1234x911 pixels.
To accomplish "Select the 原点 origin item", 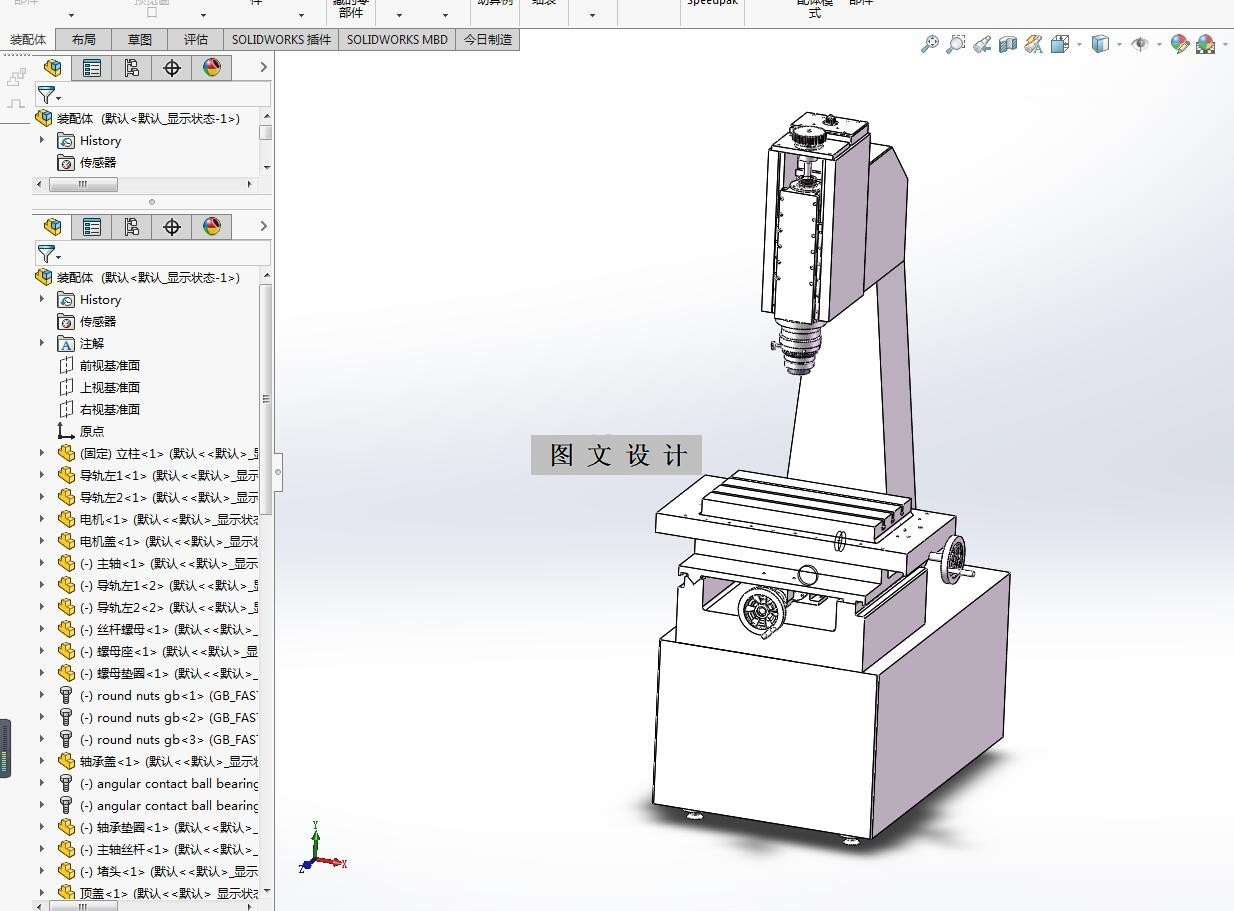I will [x=92, y=431].
